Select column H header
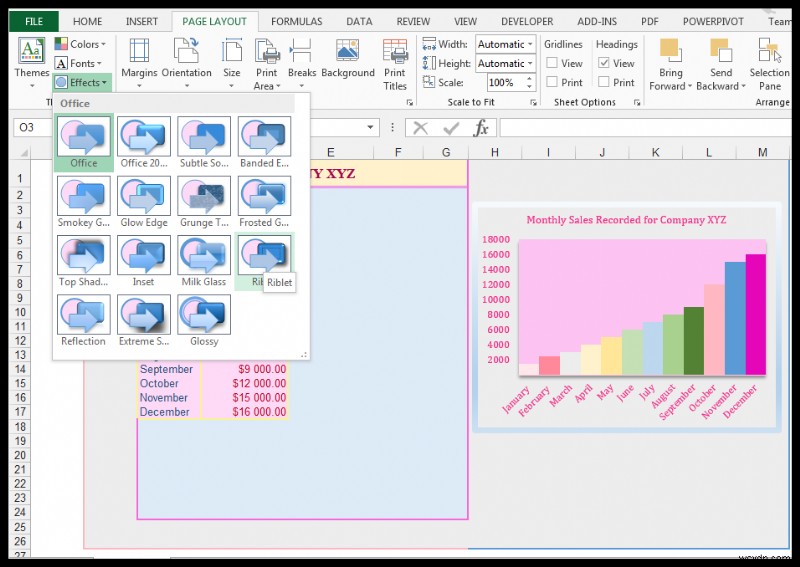This screenshot has height=567, width=800. click(x=494, y=152)
